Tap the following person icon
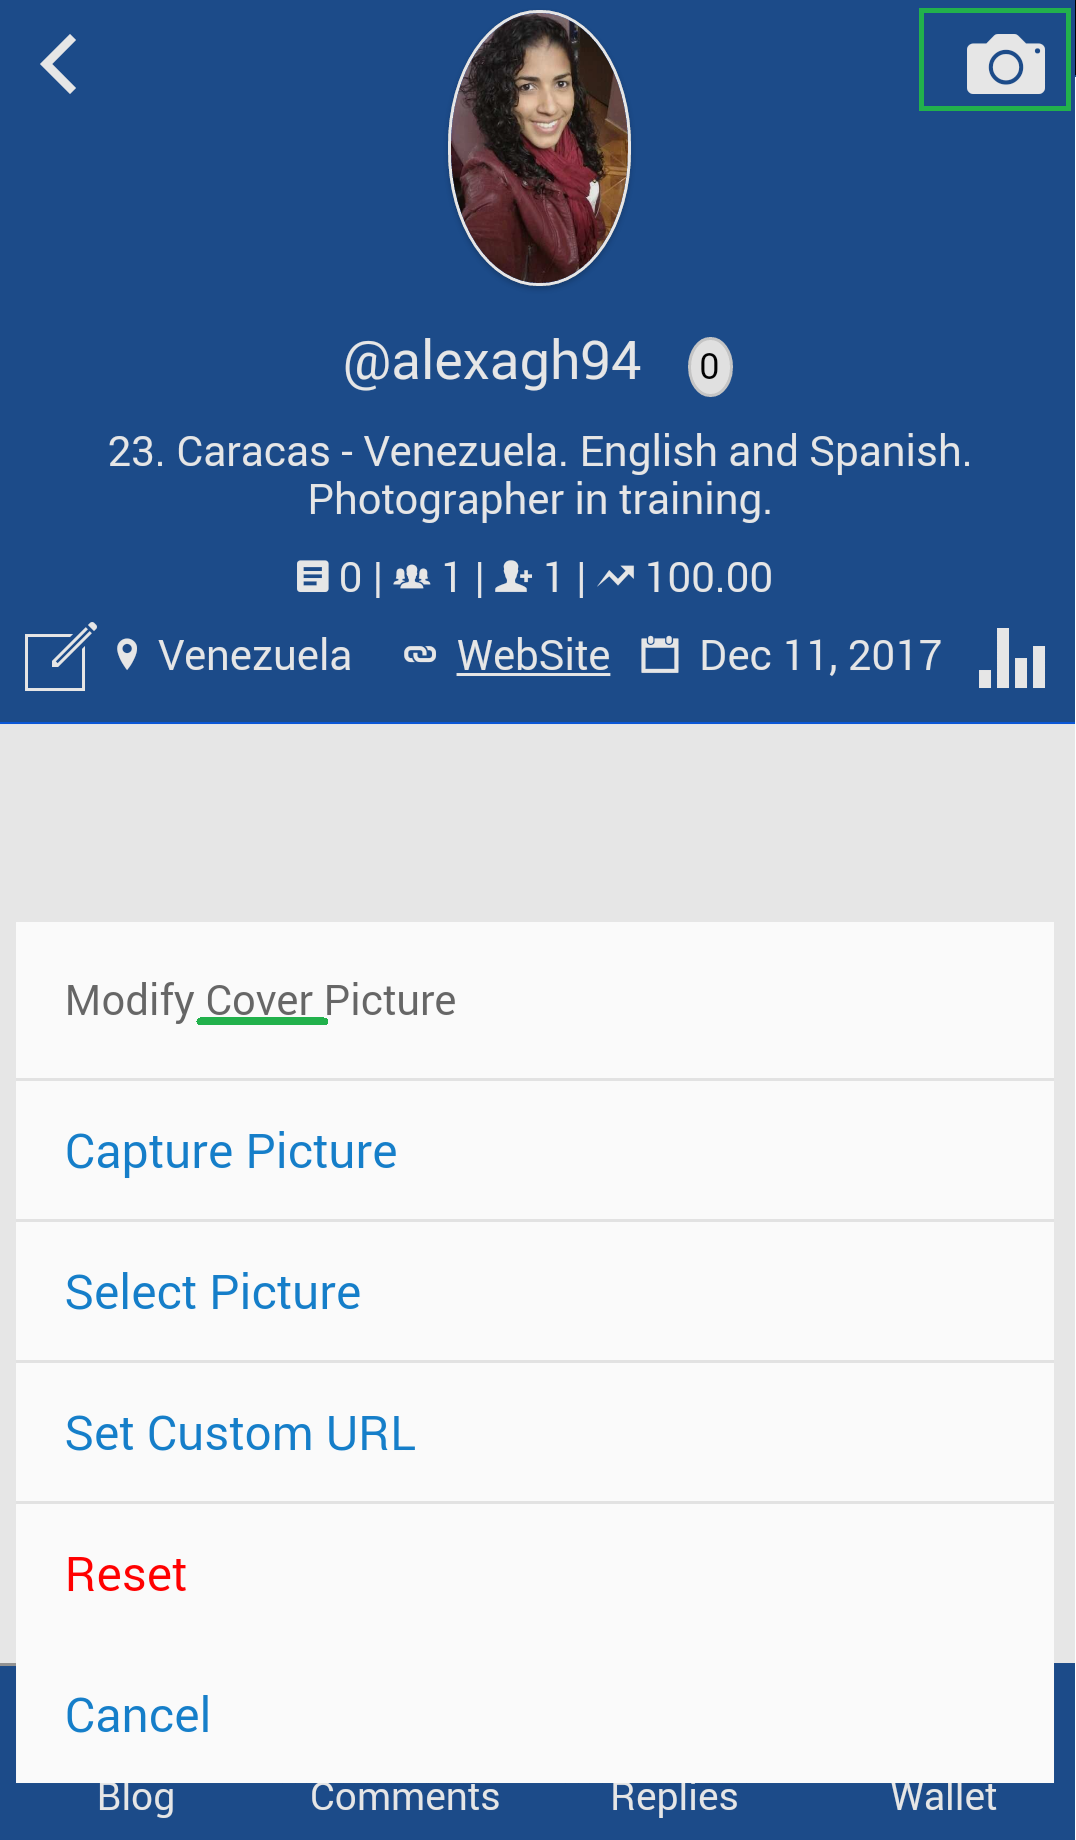Image resolution: width=1076 pixels, height=1840 pixels. tap(514, 577)
